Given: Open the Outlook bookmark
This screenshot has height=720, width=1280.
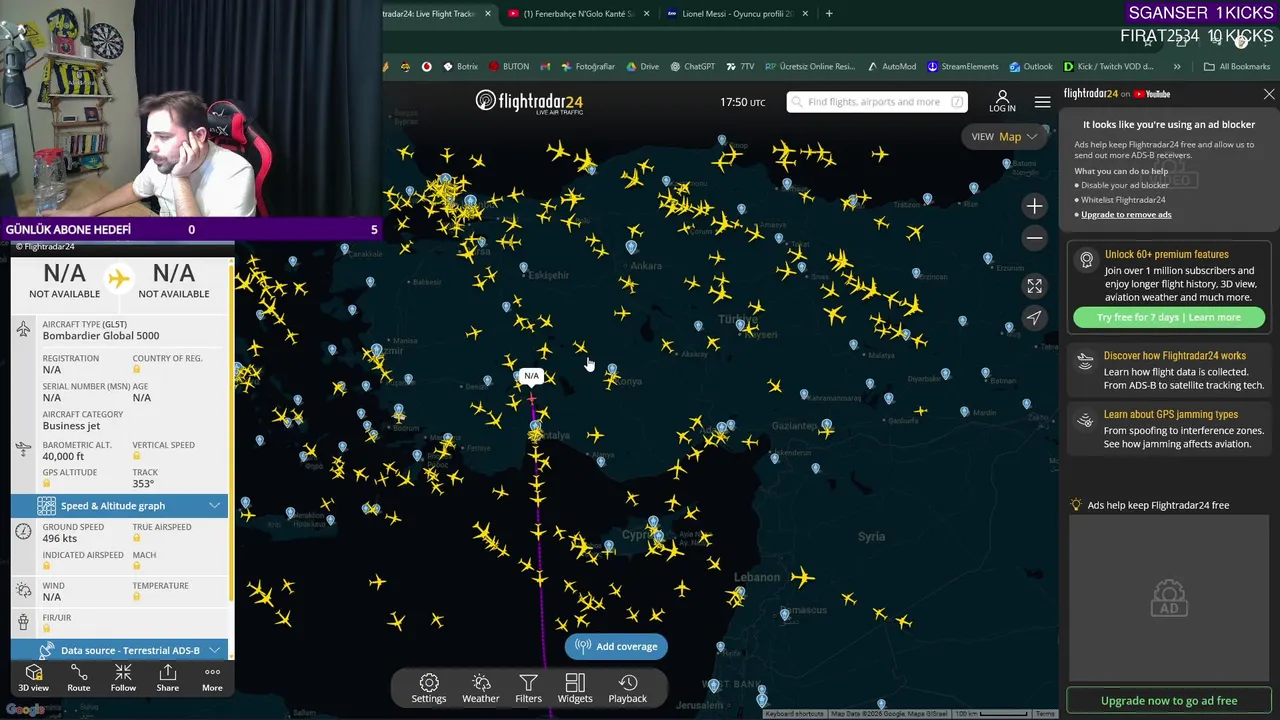Looking at the screenshot, I should click(1030, 67).
